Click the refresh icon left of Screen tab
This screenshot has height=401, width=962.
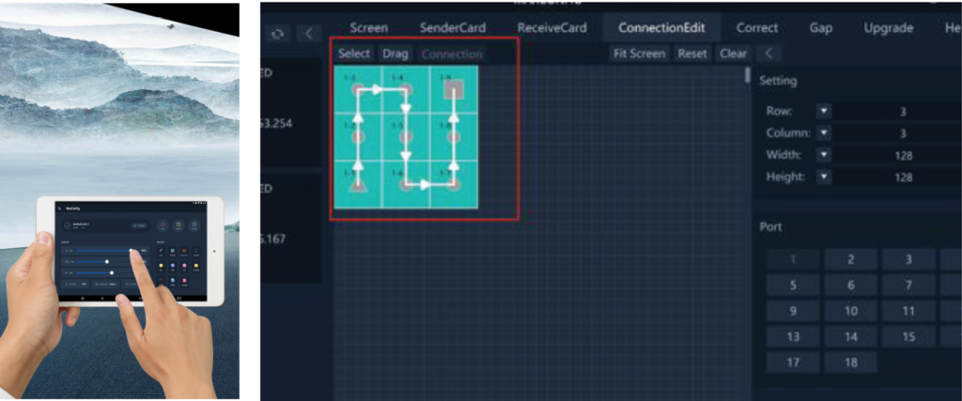click(x=277, y=33)
